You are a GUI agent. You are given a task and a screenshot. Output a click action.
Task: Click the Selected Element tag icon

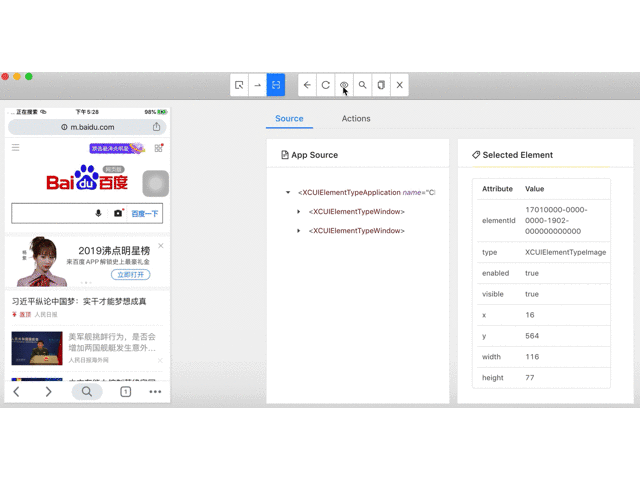click(476, 155)
